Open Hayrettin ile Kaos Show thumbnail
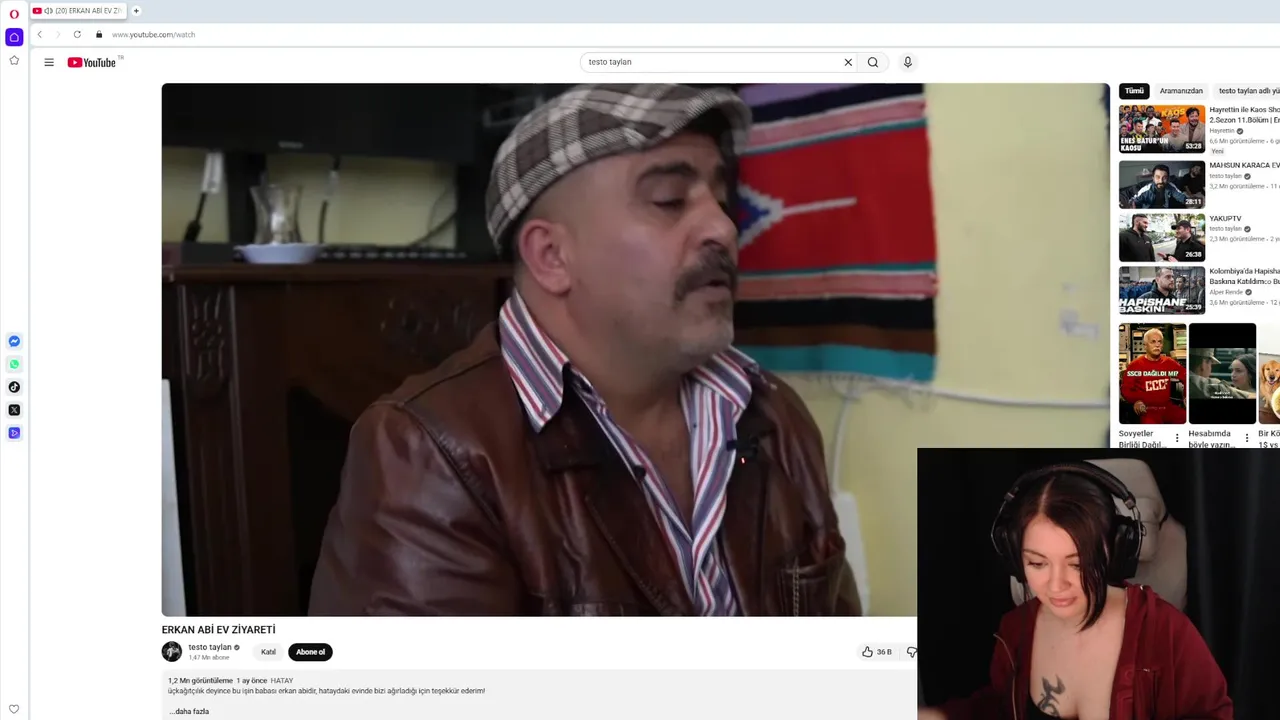1280x720 pixels. coord(1162,129)
